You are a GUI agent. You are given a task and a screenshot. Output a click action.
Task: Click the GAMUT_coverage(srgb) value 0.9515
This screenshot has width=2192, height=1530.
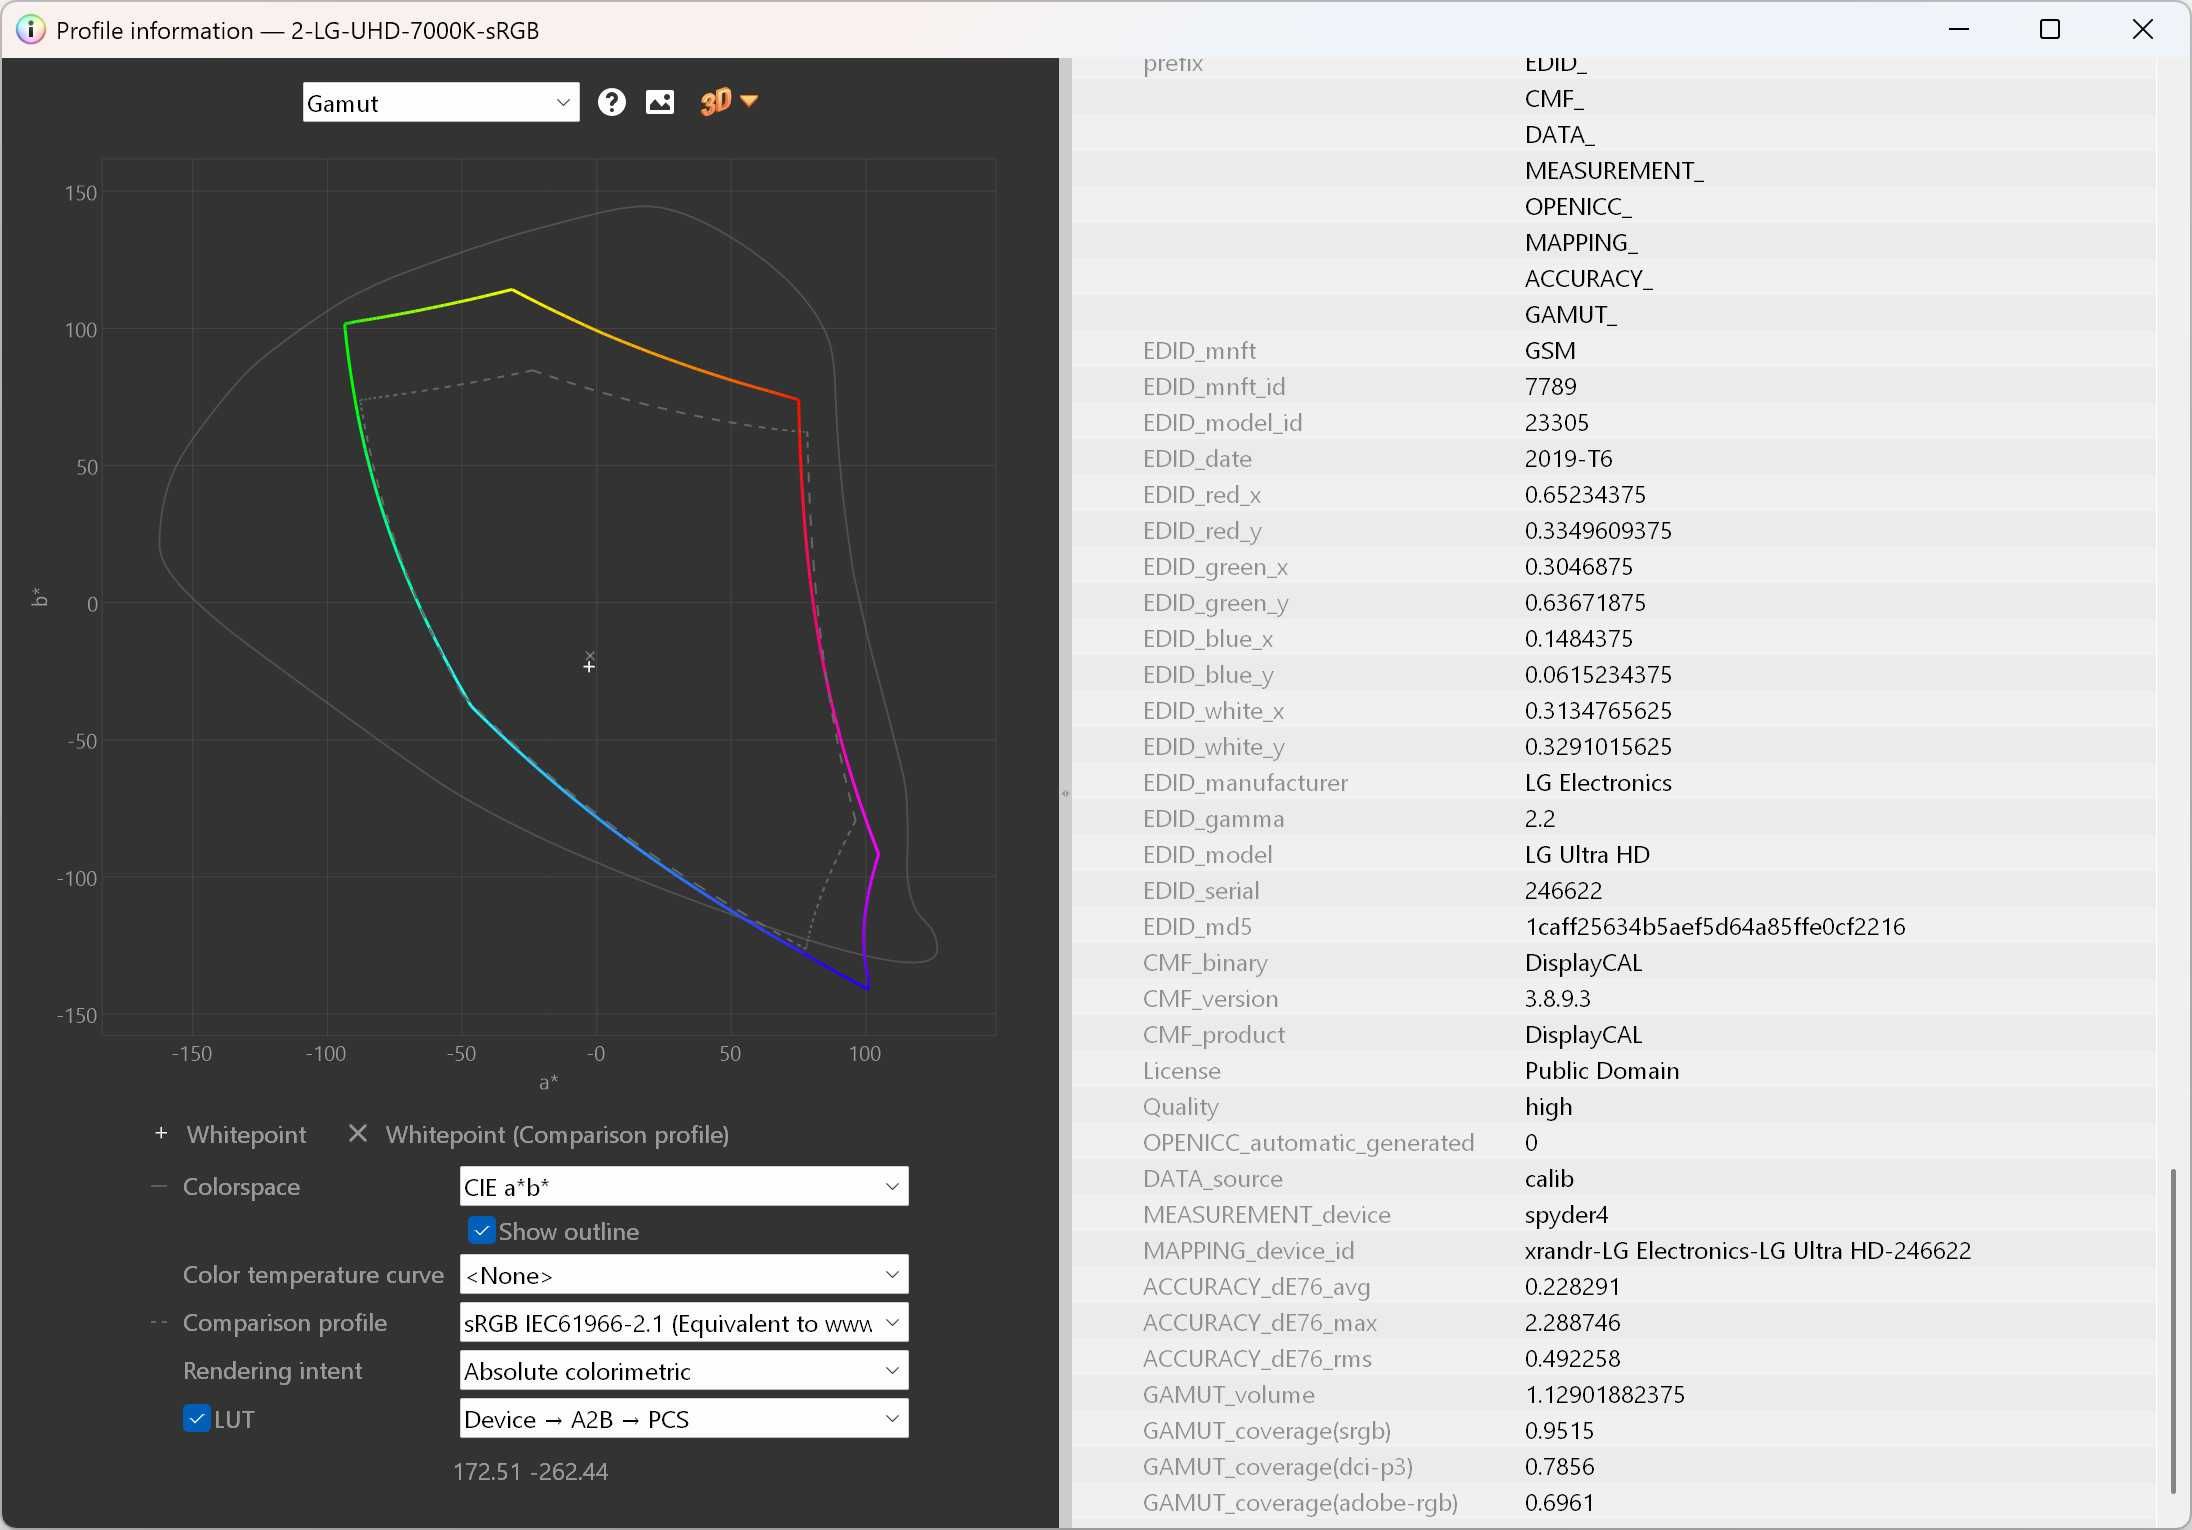click(x=1559, y=1430)
